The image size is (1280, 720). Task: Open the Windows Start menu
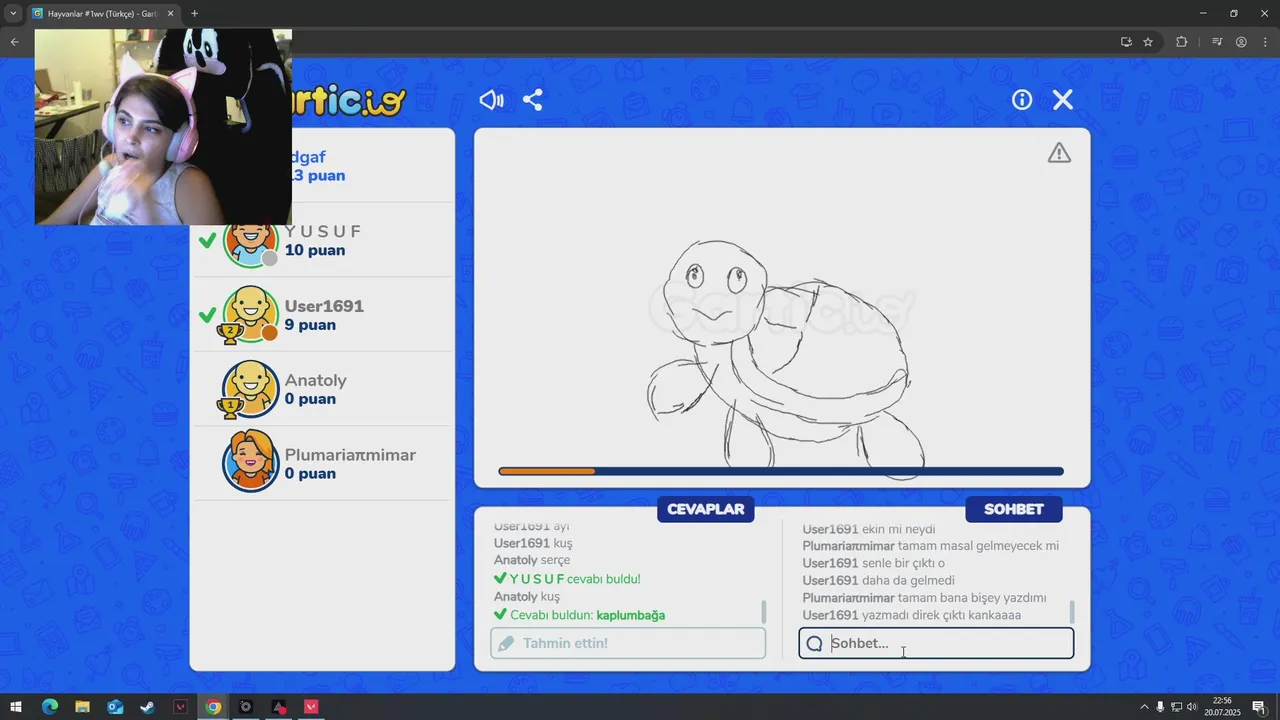(16, 707)
